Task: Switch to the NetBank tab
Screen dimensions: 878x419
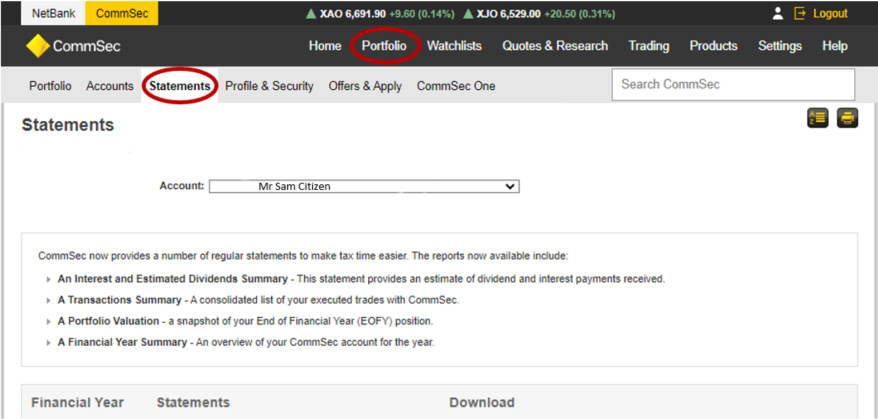Action: (x=53, y=14)
